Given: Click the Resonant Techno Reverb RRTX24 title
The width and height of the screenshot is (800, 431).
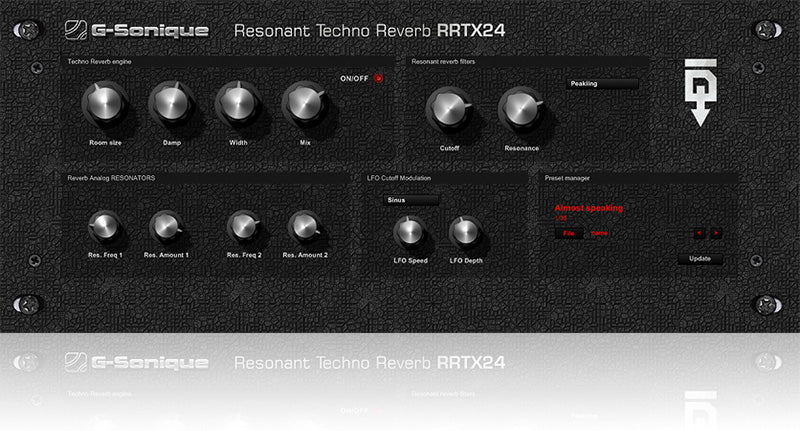Looking at the screenshot, I should [x=369, y=31].
